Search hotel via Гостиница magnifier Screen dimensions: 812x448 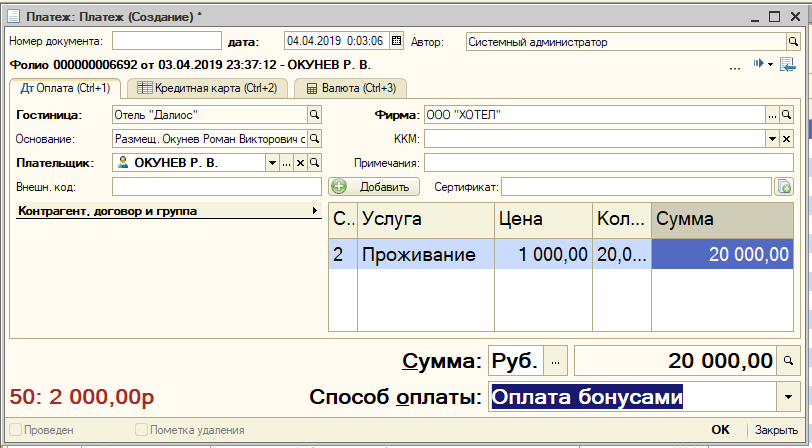pos(314,114)
